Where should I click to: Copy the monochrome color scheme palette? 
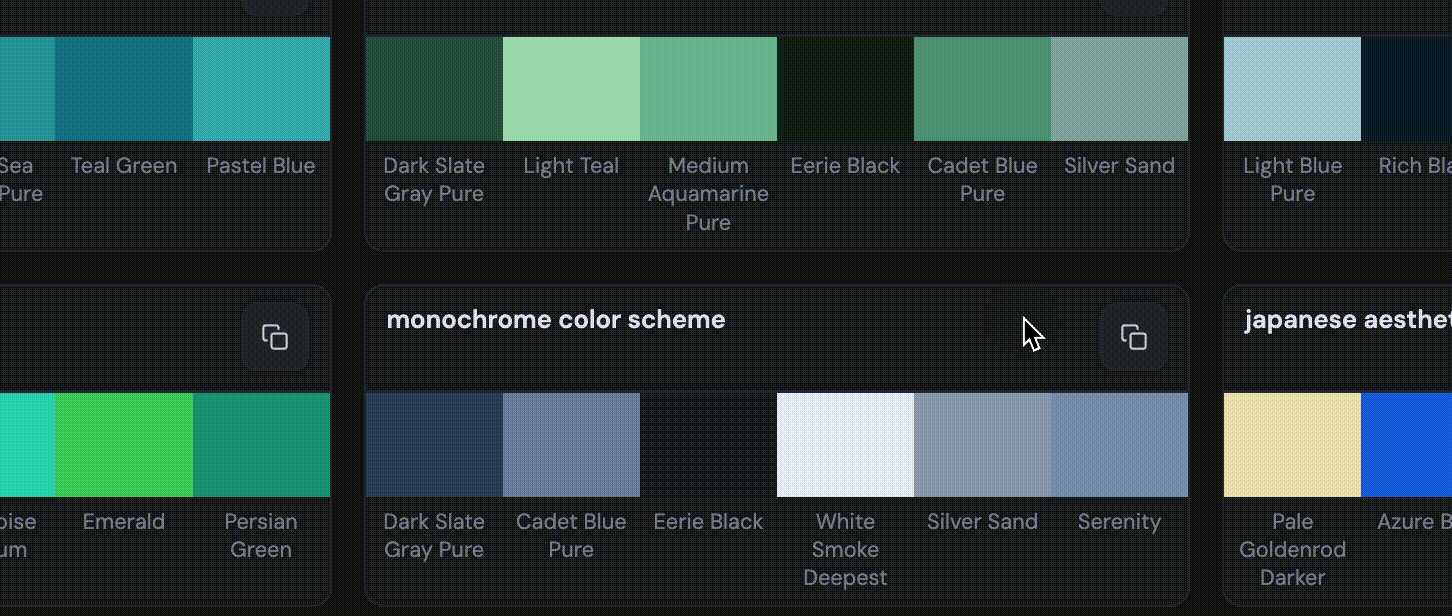coord(1134,337)
